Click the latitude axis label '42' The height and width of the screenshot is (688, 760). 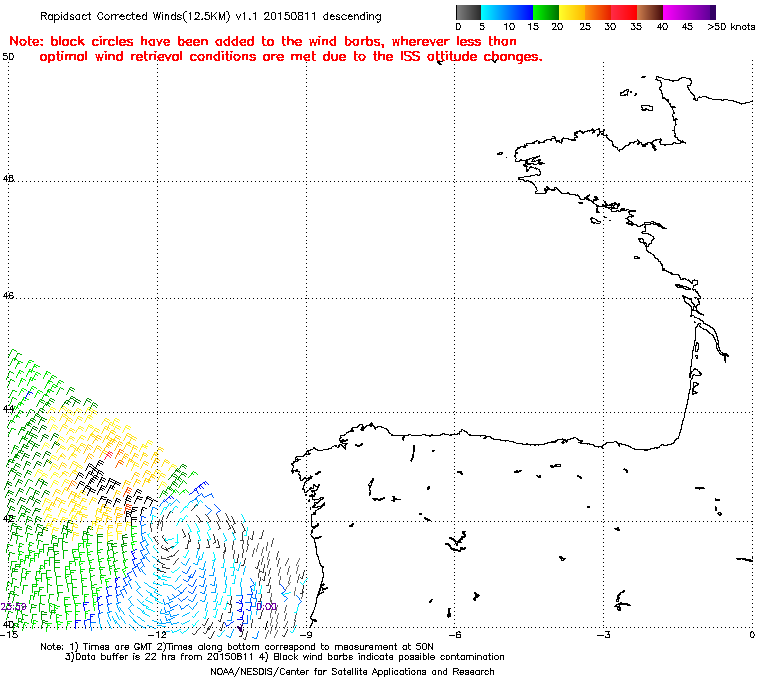coord(8,518)
